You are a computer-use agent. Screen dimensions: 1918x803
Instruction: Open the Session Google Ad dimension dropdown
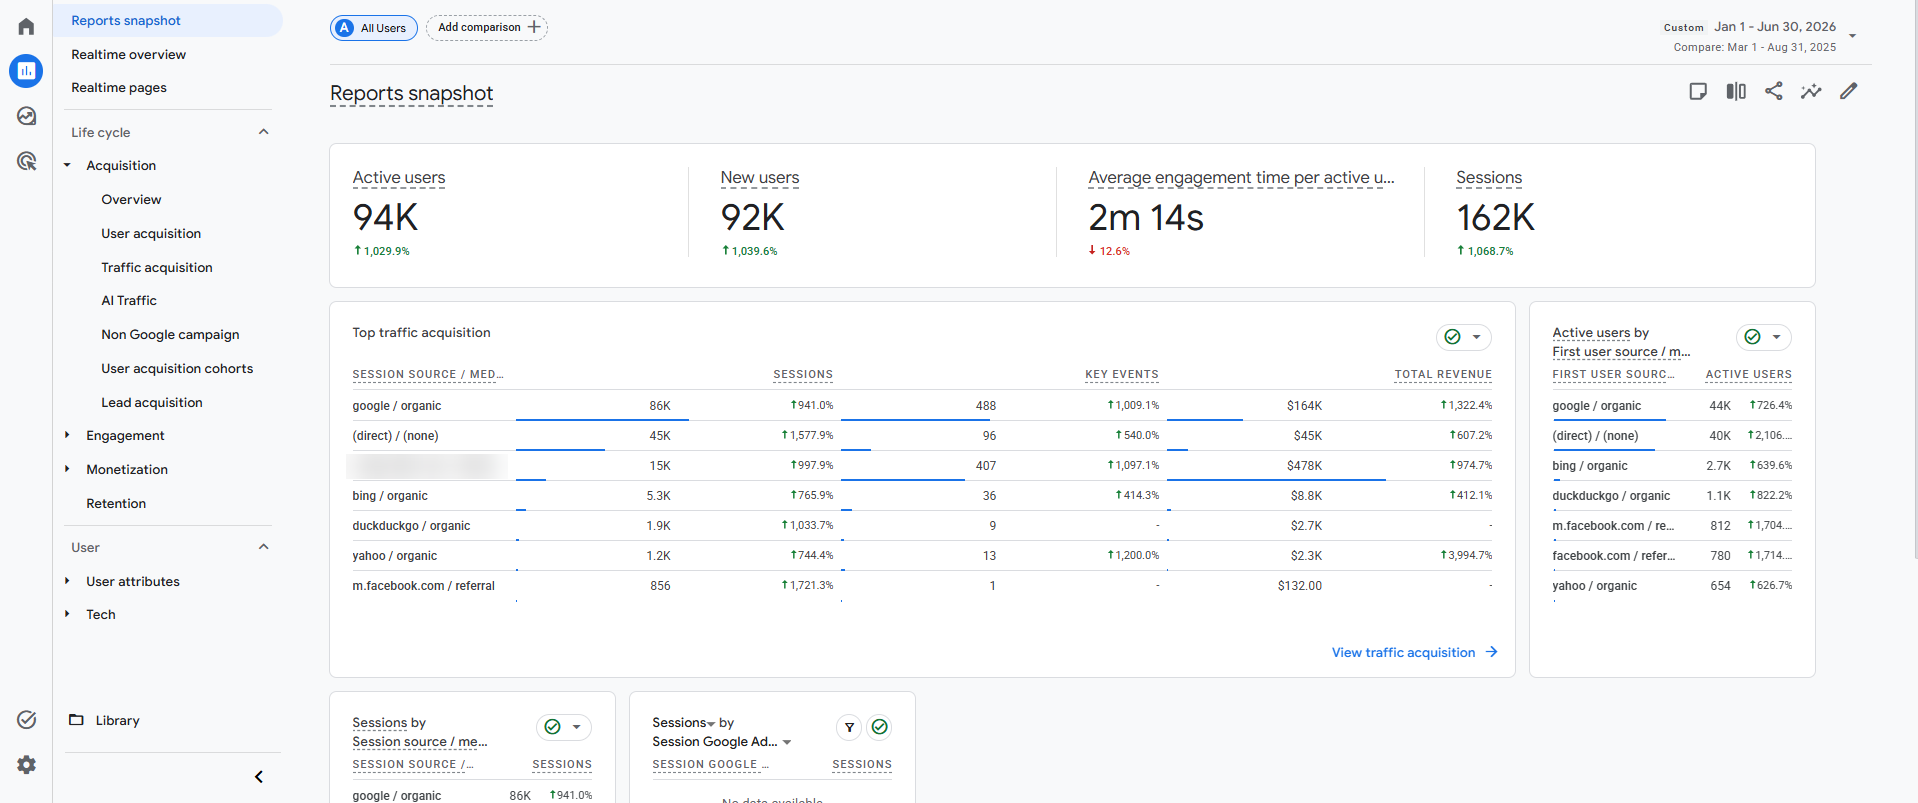787,742
